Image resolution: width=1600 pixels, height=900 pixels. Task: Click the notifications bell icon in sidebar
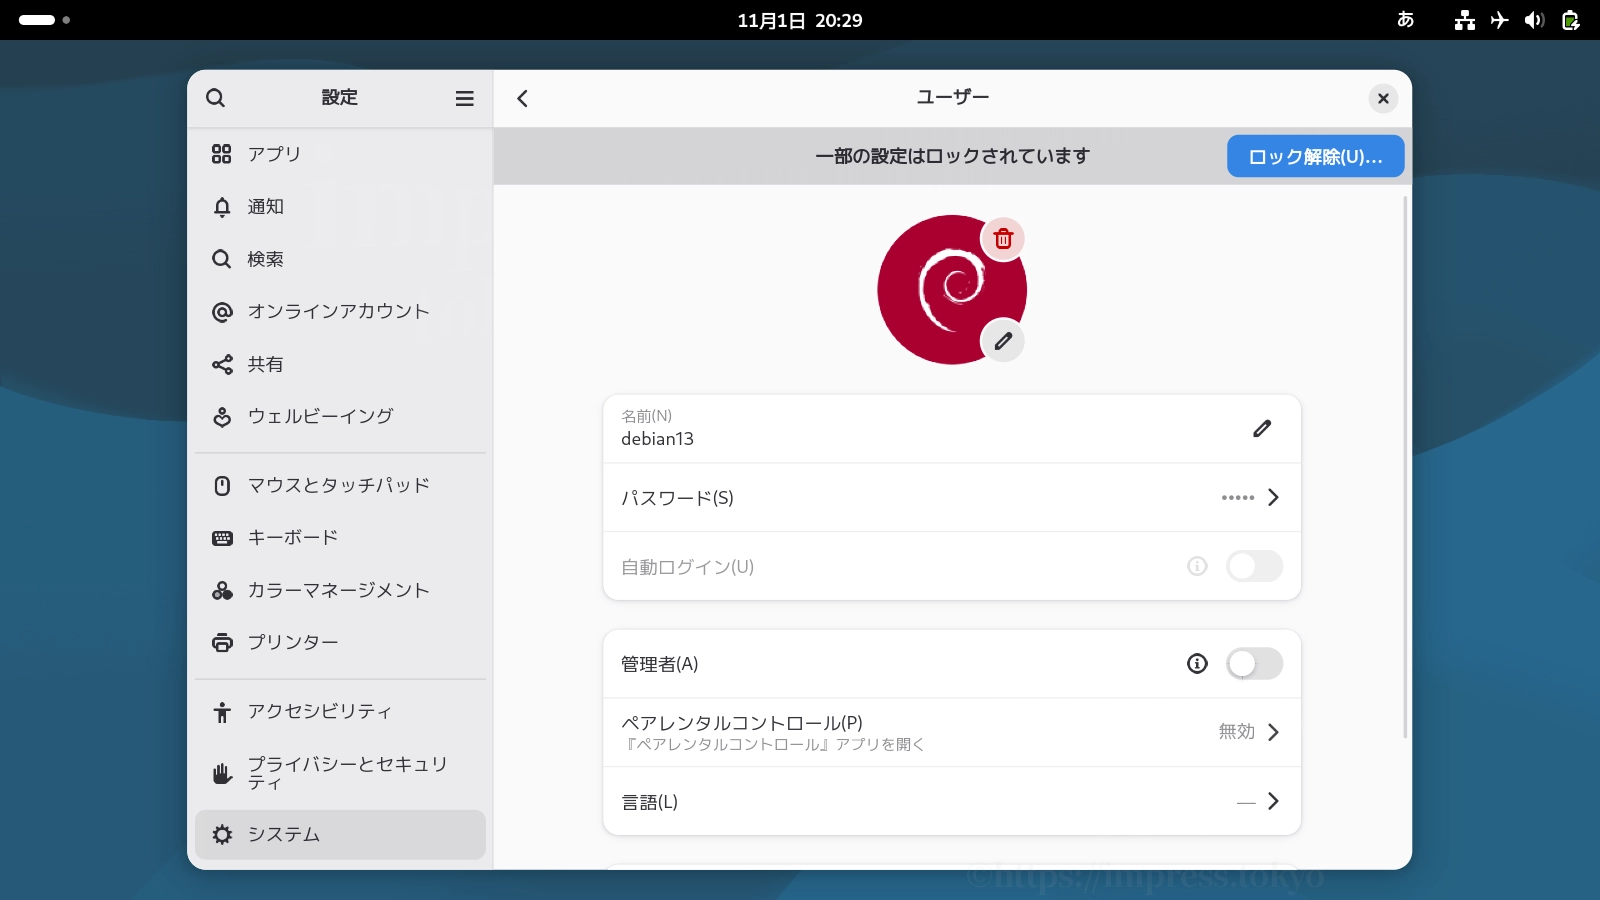(x=222, y=207)
